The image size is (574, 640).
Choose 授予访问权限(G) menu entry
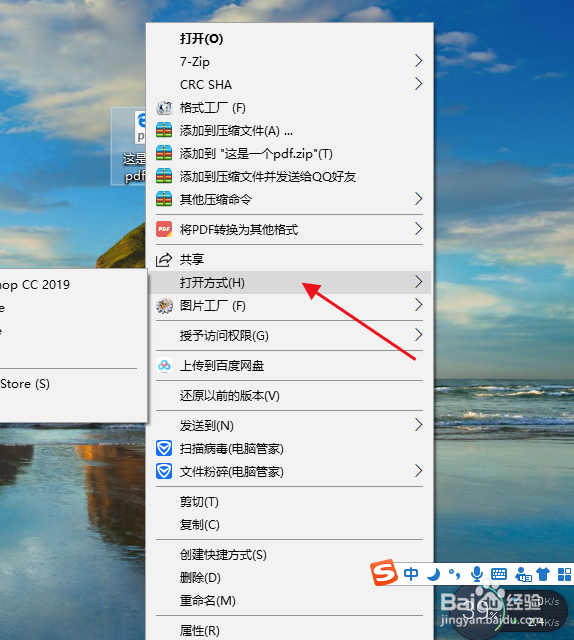tap(289, 336)
